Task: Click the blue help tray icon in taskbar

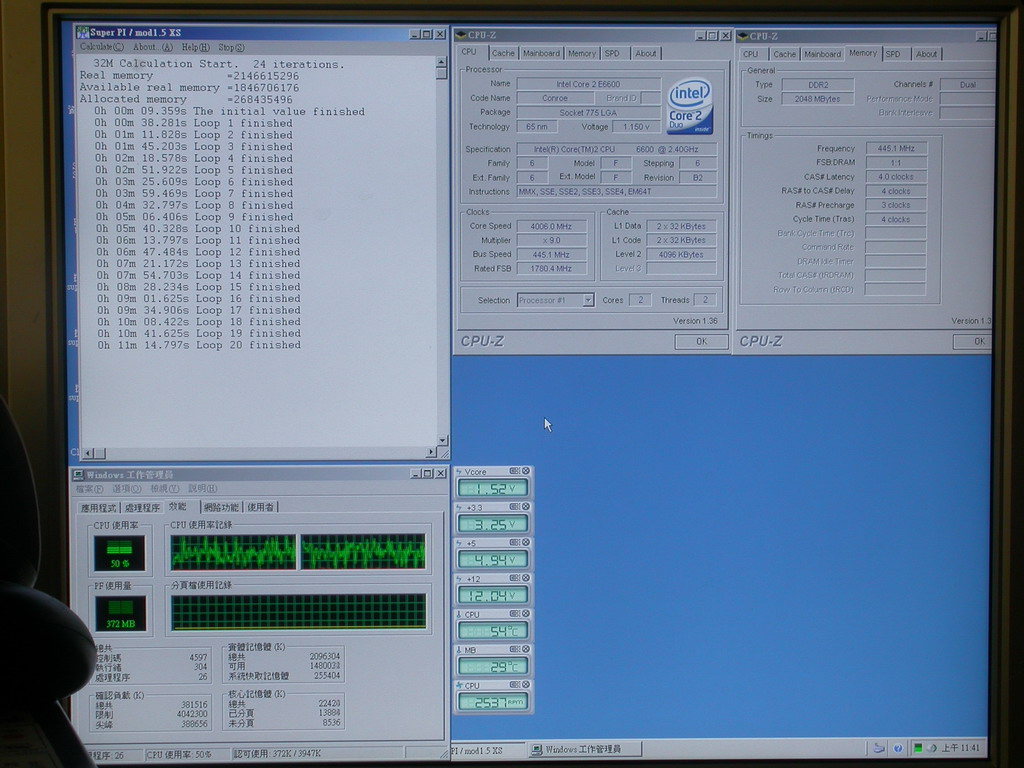Action: (897, 748)
